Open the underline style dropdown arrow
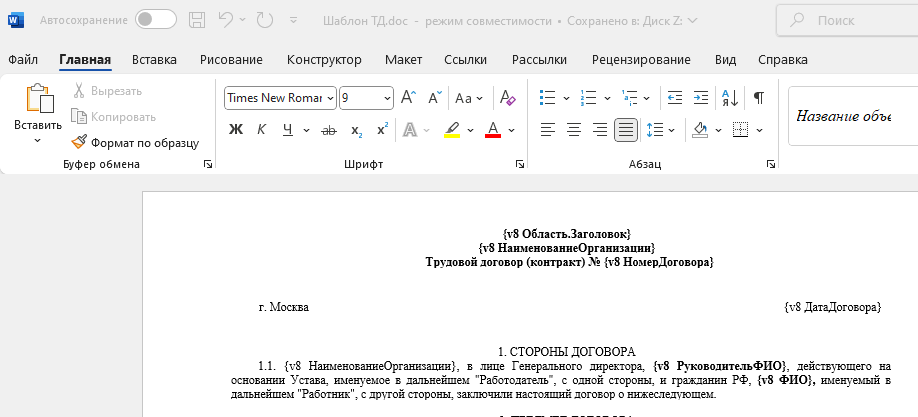The image size is (918, 417). [306, 130]
